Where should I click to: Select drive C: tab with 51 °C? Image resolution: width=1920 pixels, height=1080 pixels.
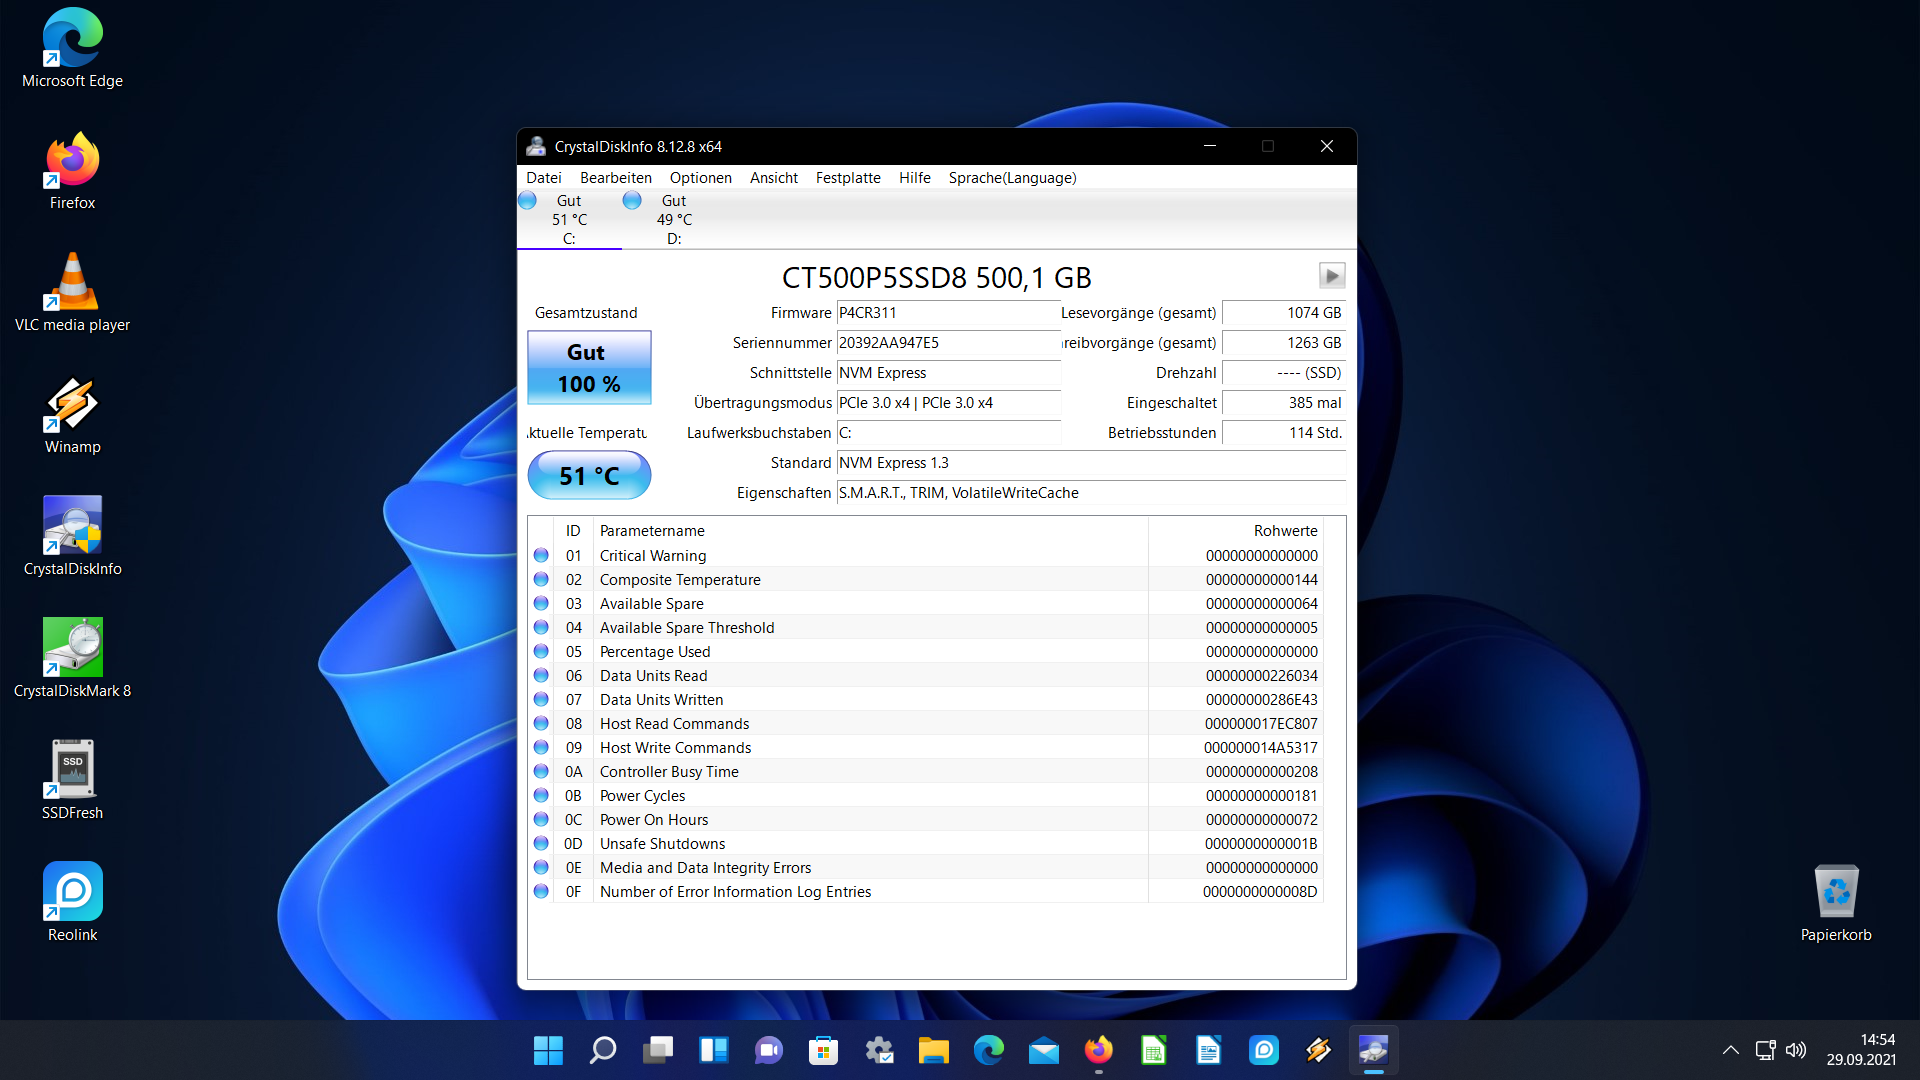[x=568, y=219]
